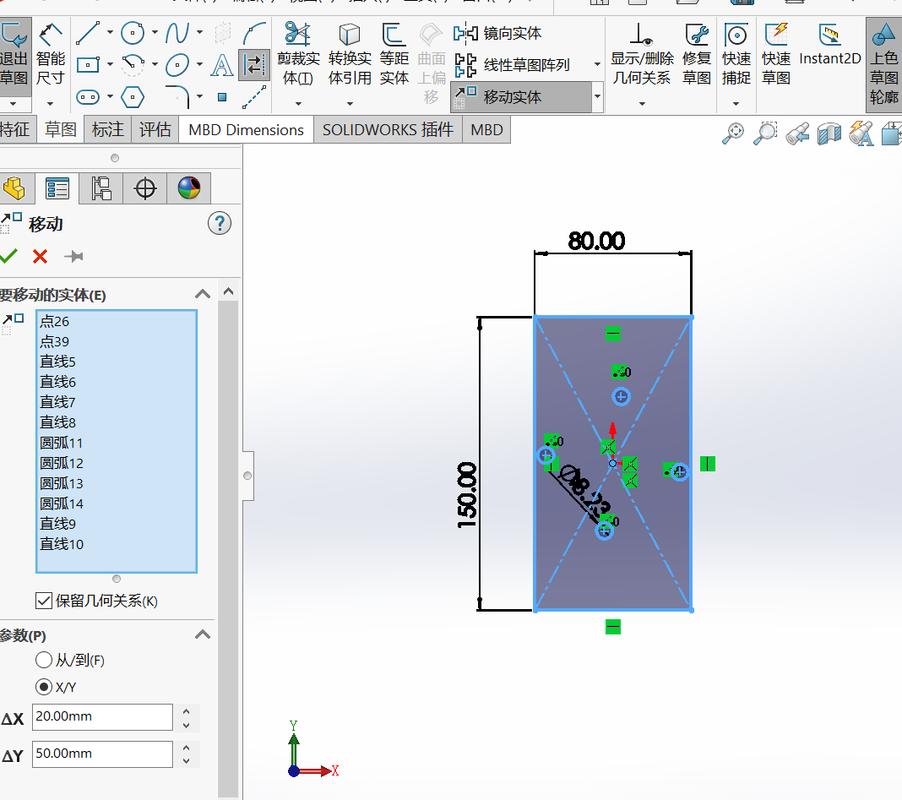Select the X/Y radio button
902x800 pixels.
point(43,687)
